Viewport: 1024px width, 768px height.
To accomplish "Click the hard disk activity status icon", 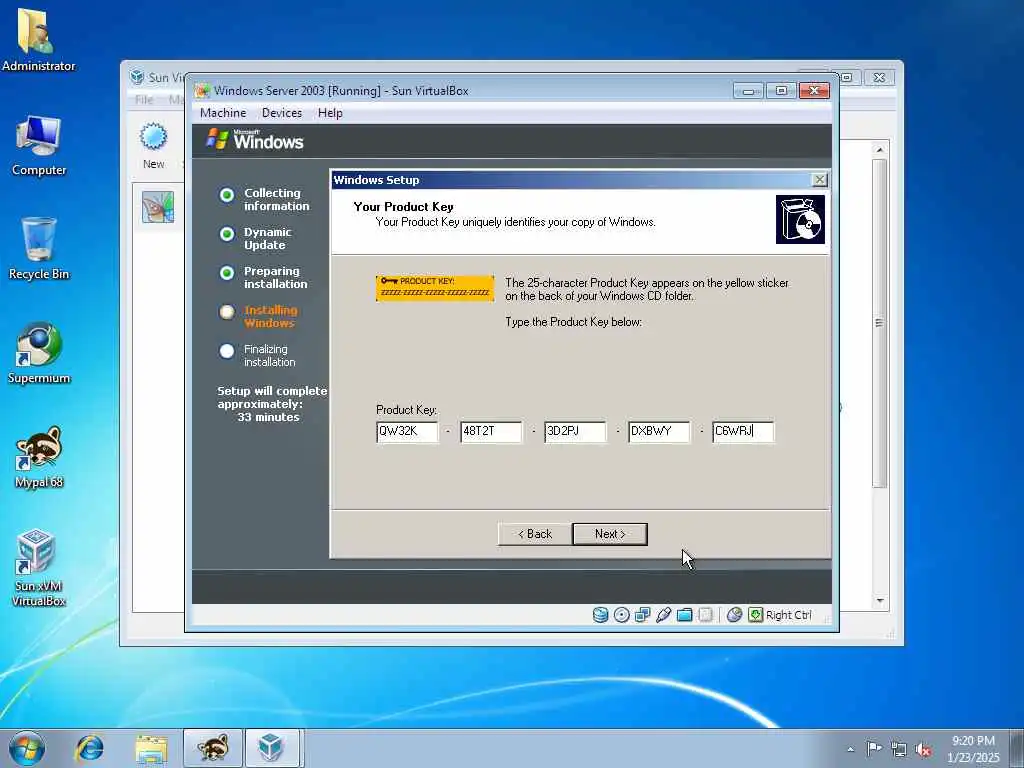I will [x=600, y=615].
